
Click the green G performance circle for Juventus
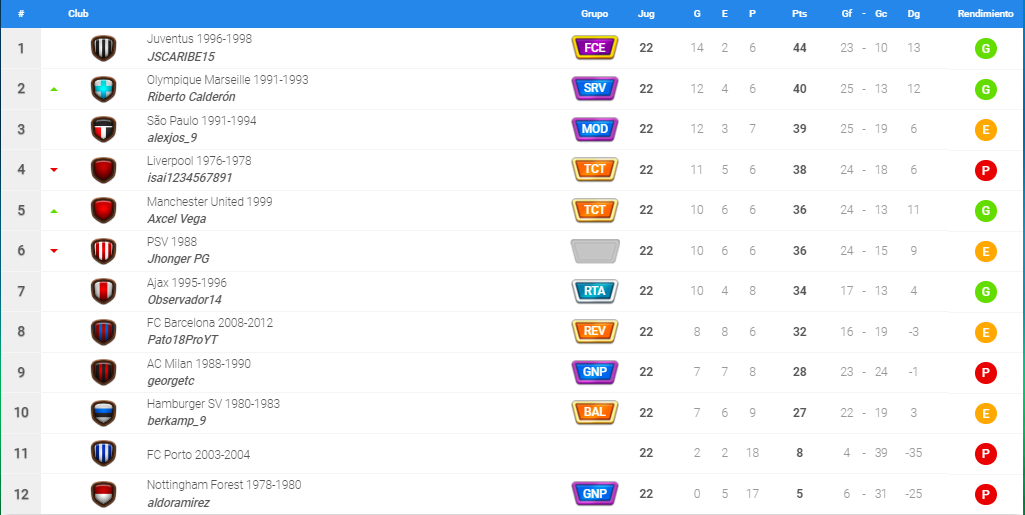point(986,48)
